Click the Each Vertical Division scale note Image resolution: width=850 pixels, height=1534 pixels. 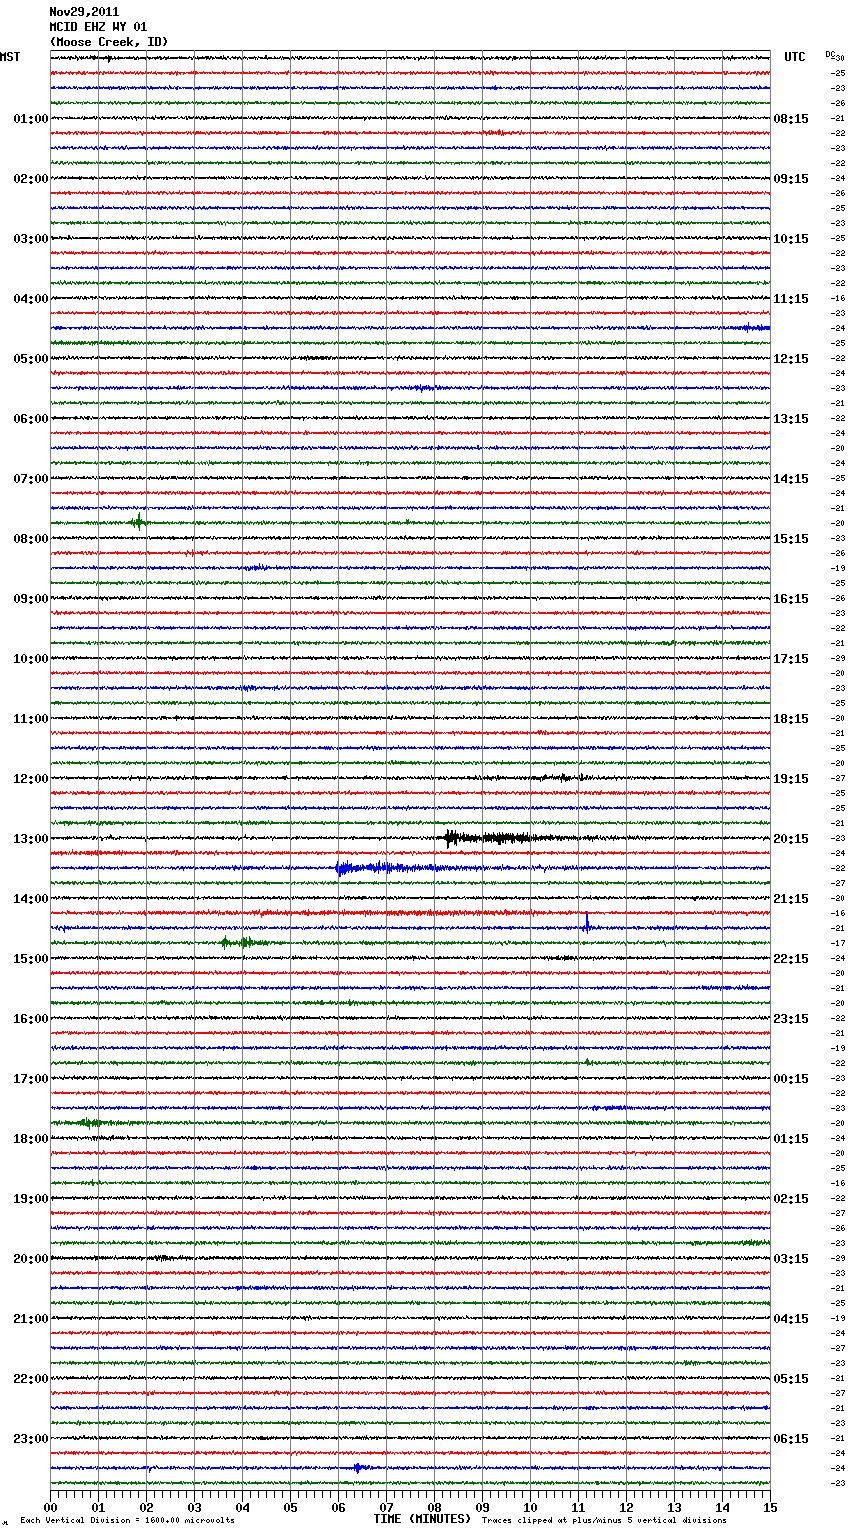[127, 1520]
